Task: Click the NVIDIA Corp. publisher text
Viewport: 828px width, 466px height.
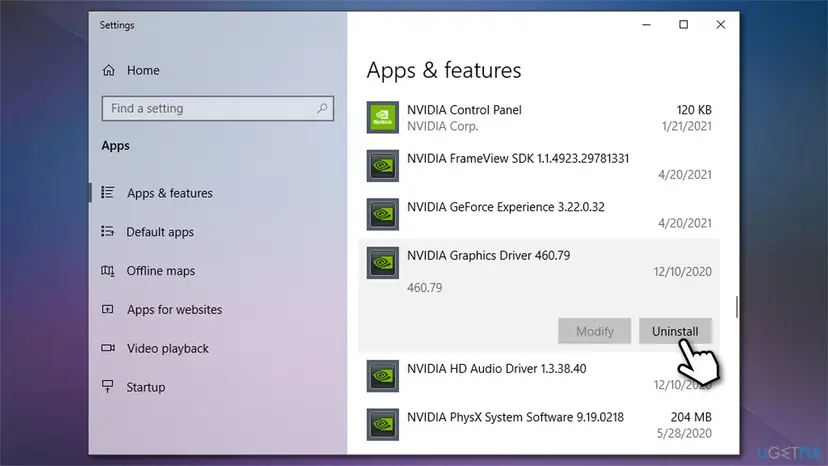Action: [x=443, y=126]
